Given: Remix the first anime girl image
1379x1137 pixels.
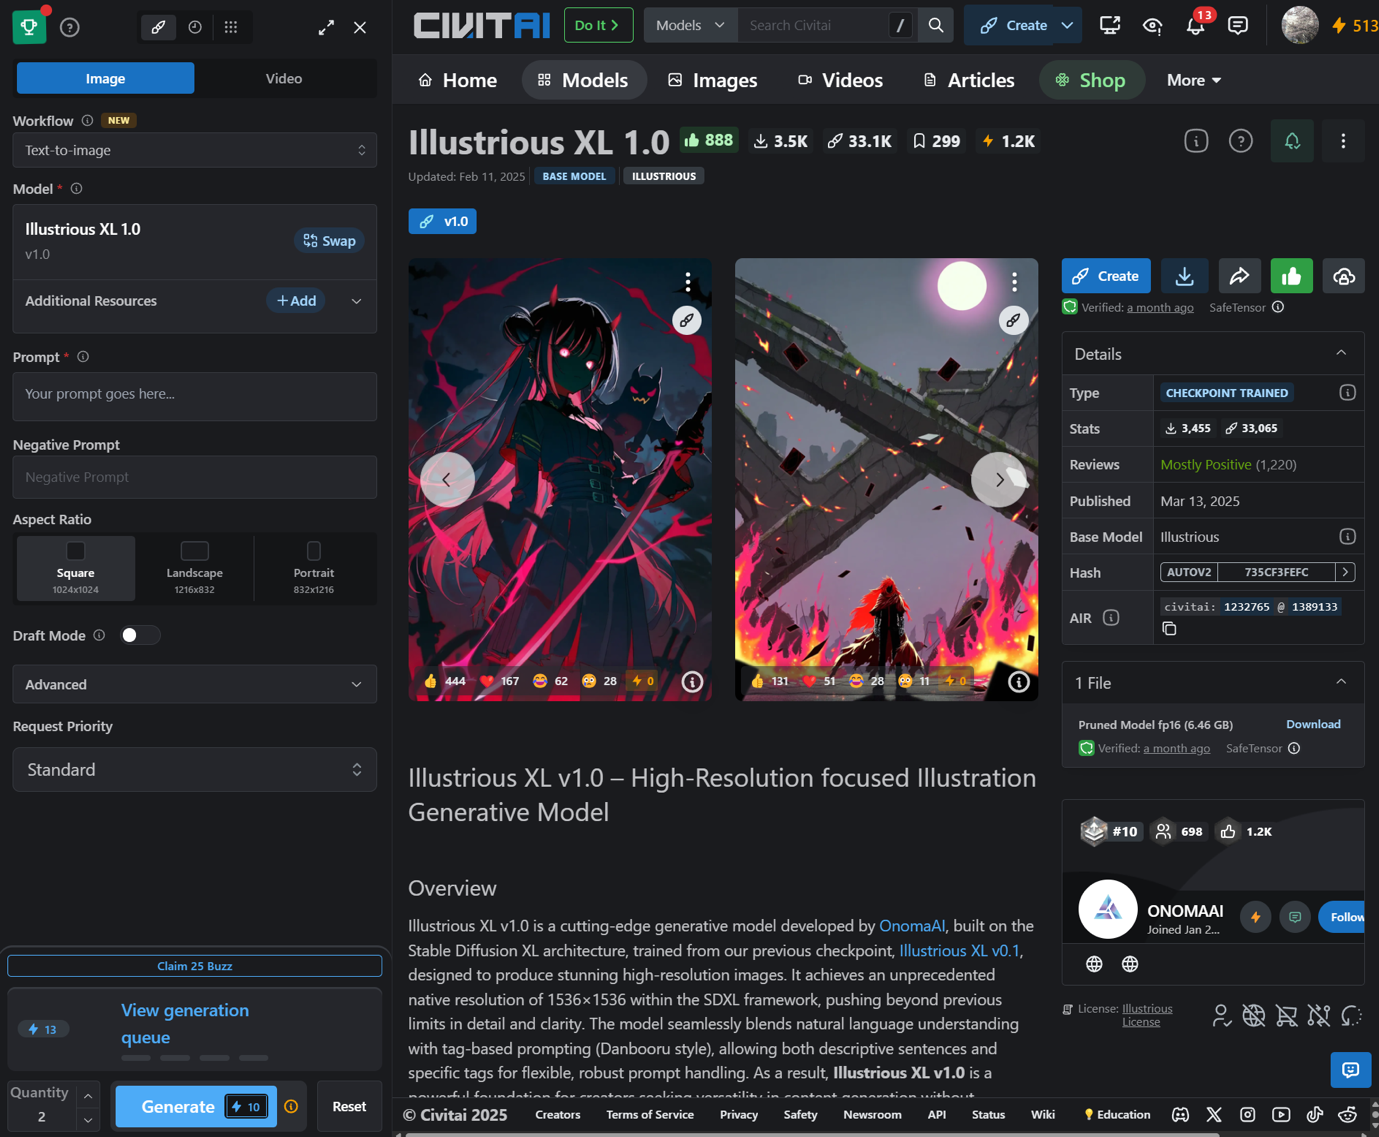Looking at the screenshot, I should point(686,320).
